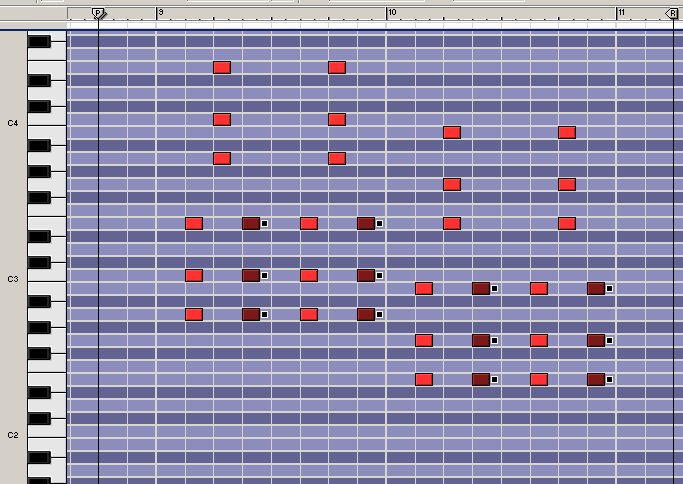The height and width of the screenshot is (484, 683).
Task: Click the right locator flag at ruler end
Action: click(672, 13)
